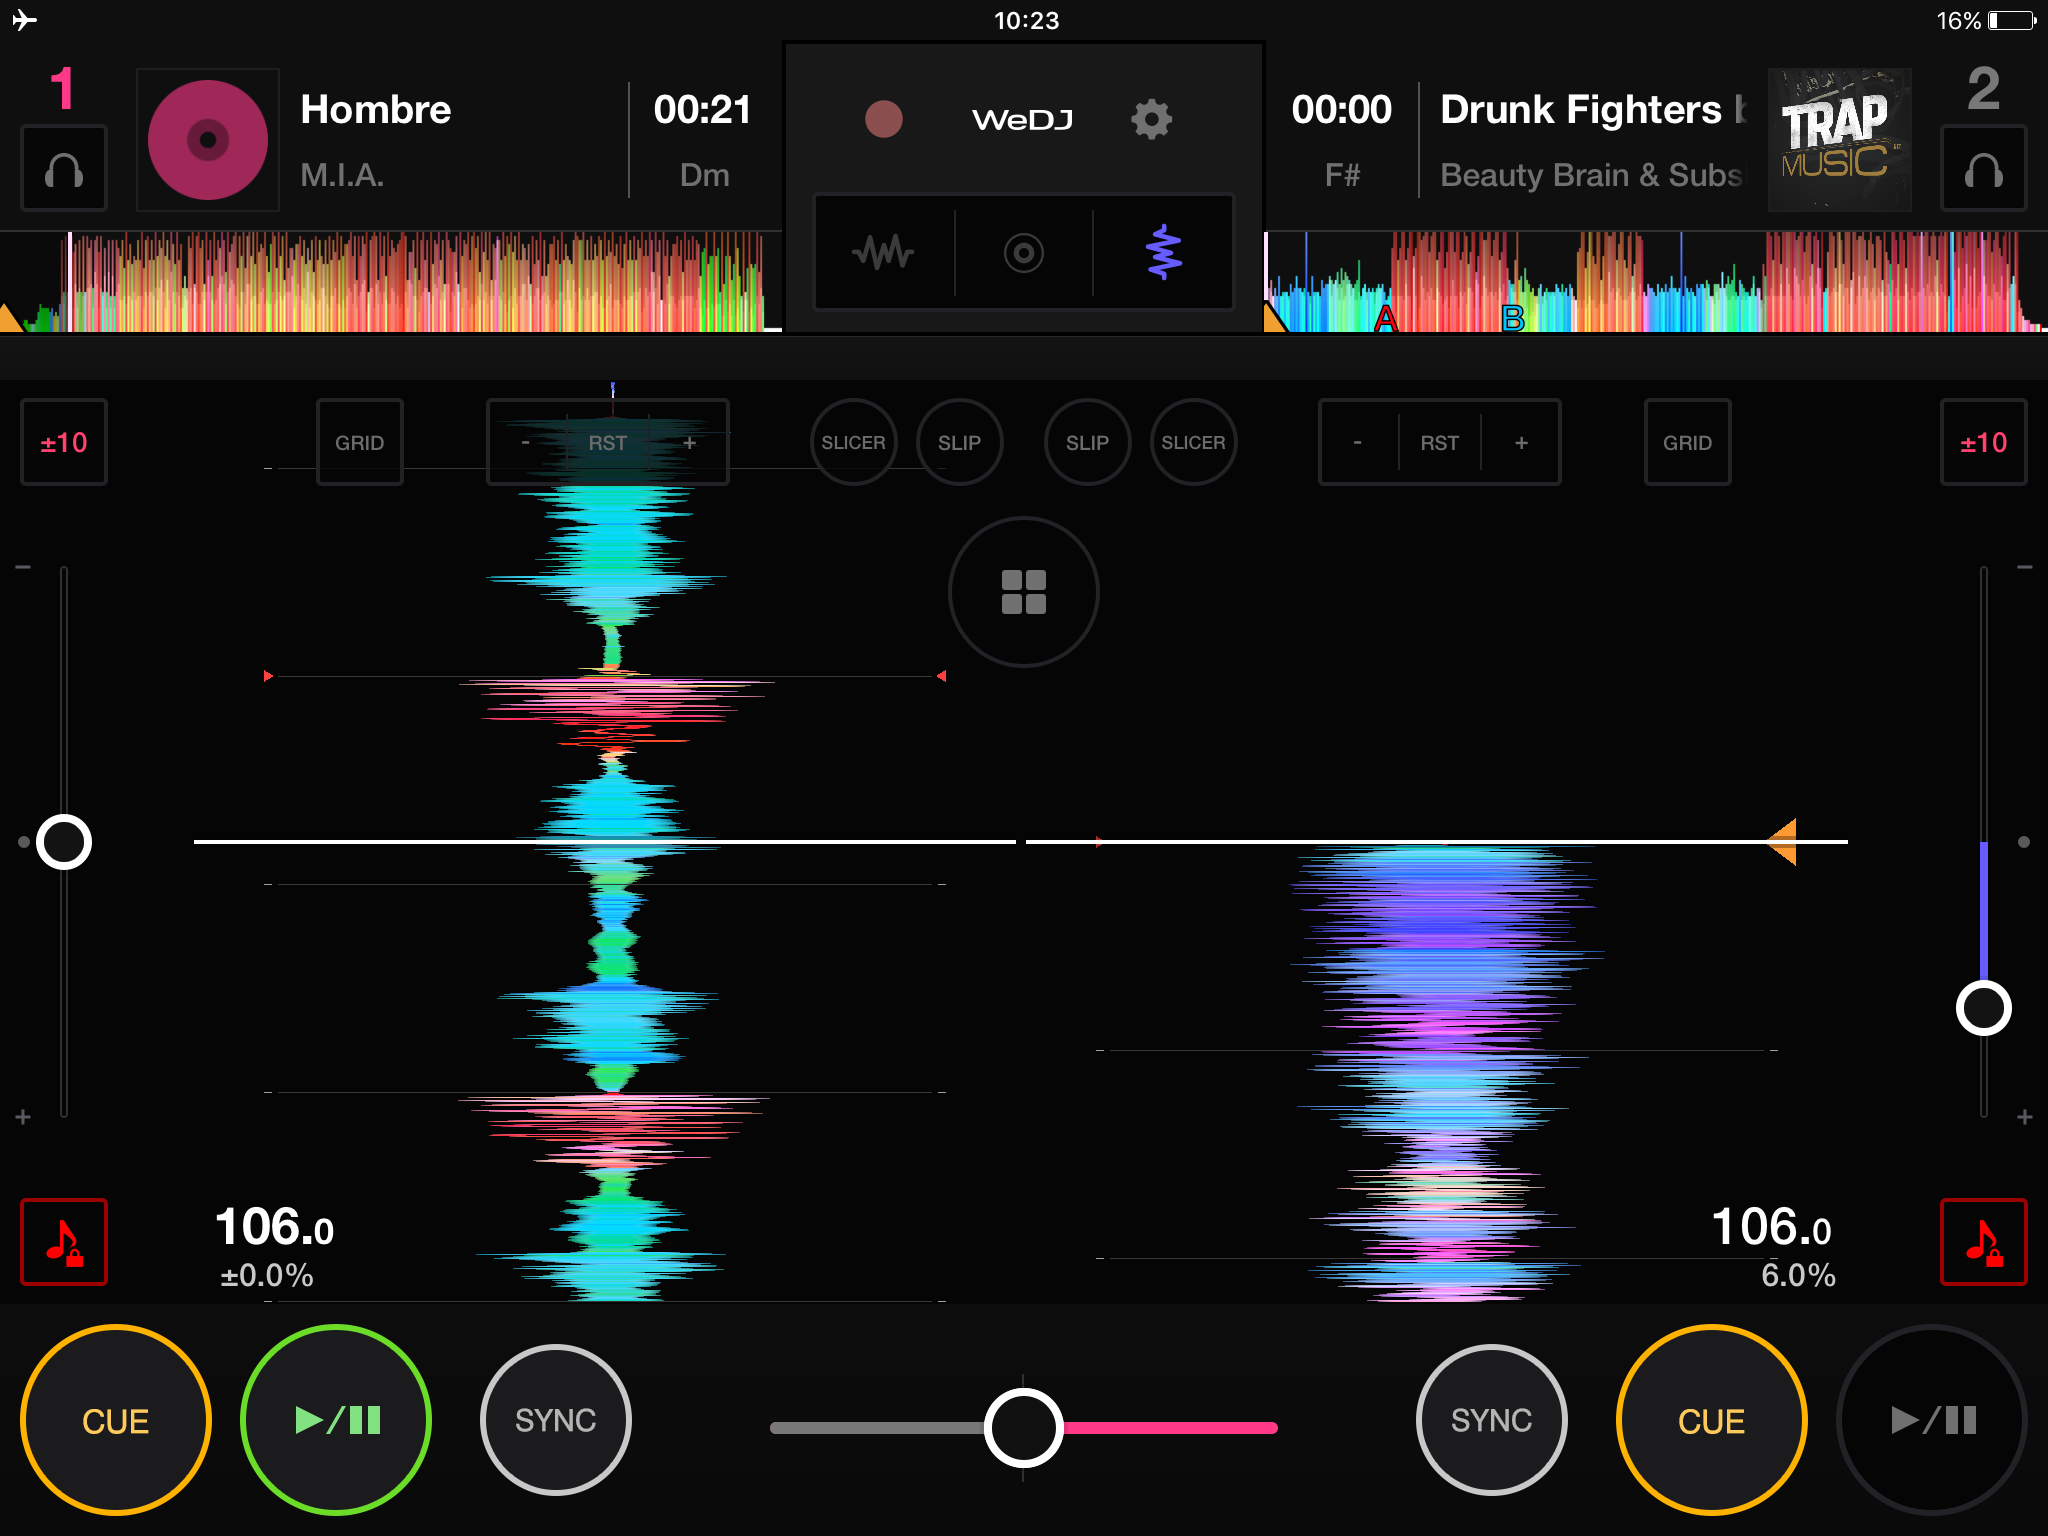Tap the deck number 2 label

[x=1984, y=89]
